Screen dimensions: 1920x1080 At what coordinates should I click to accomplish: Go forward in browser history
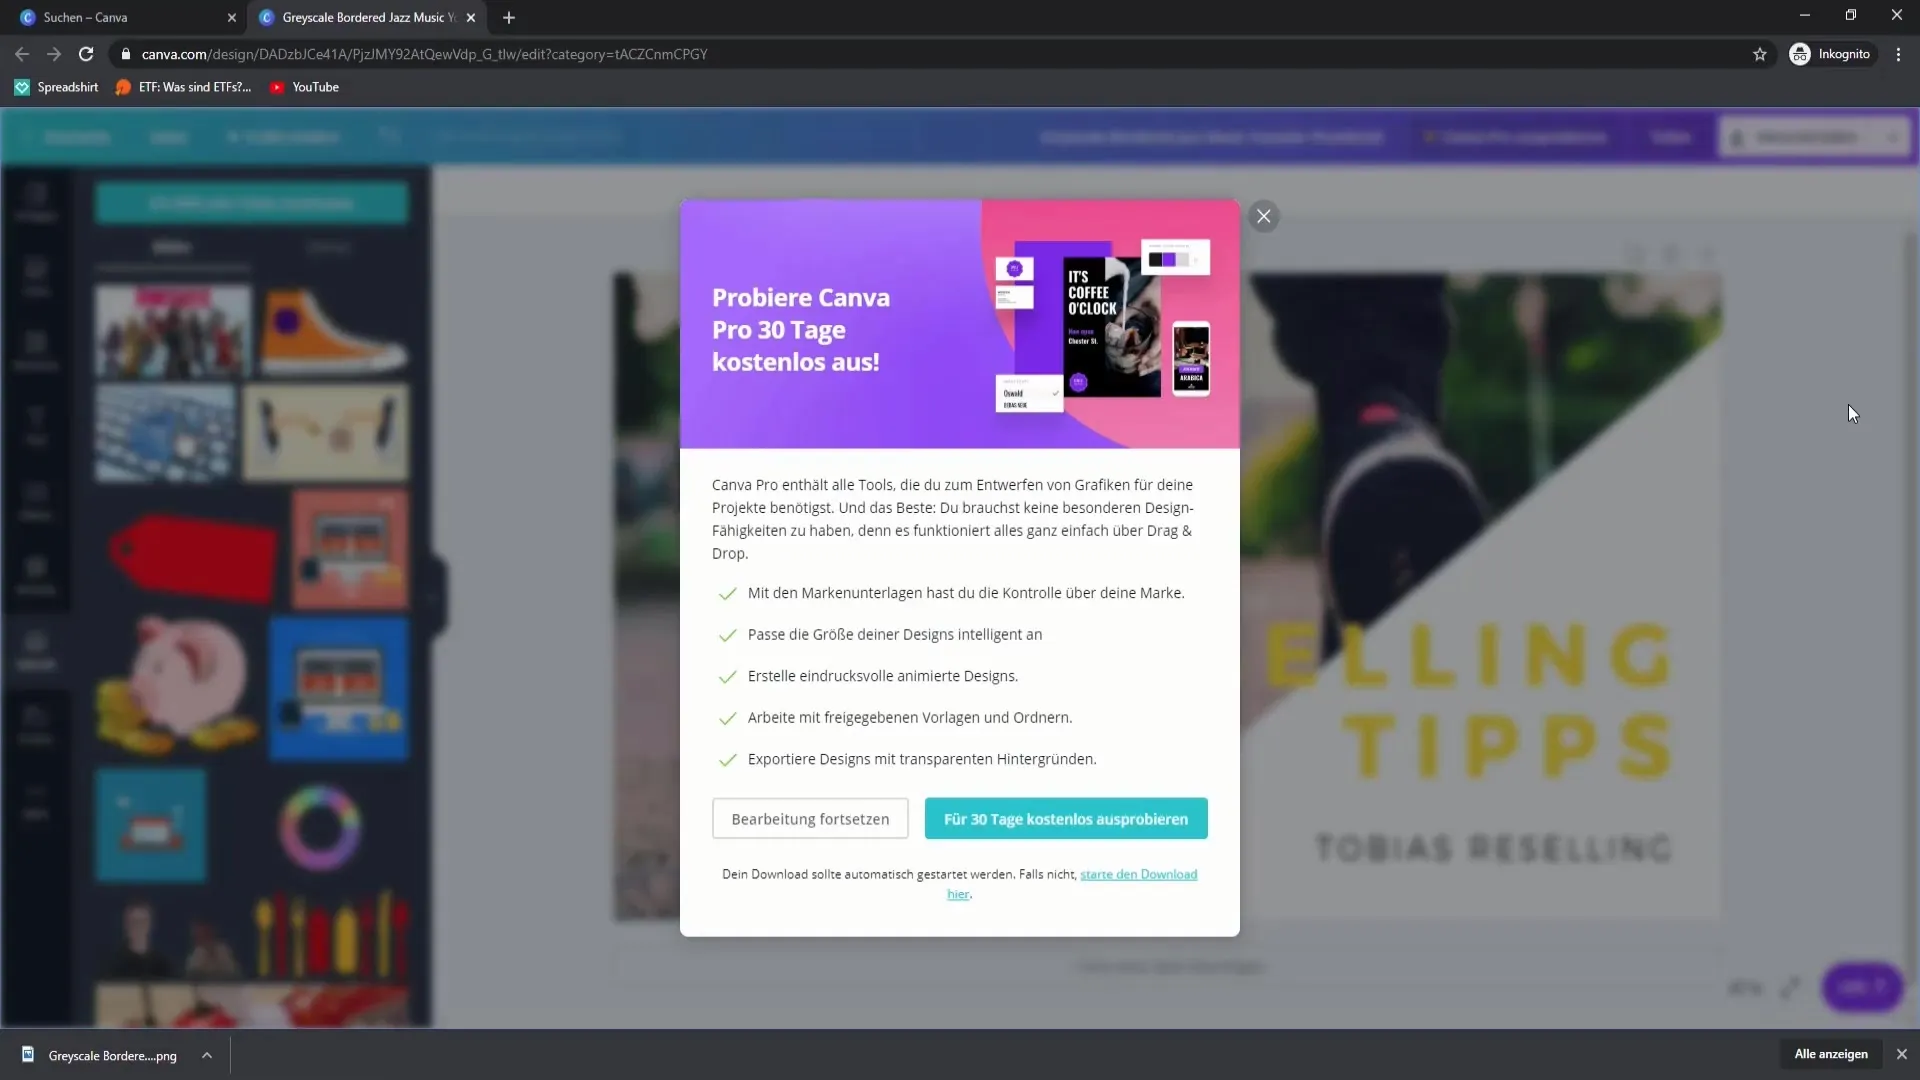[x=54, y=54]
